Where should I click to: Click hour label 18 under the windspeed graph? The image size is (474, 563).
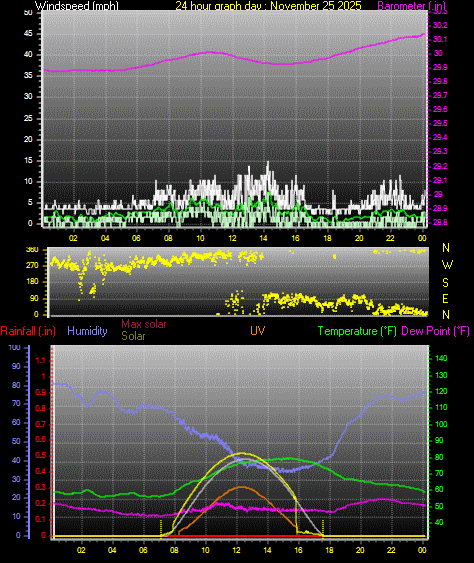tap(327, 238)
